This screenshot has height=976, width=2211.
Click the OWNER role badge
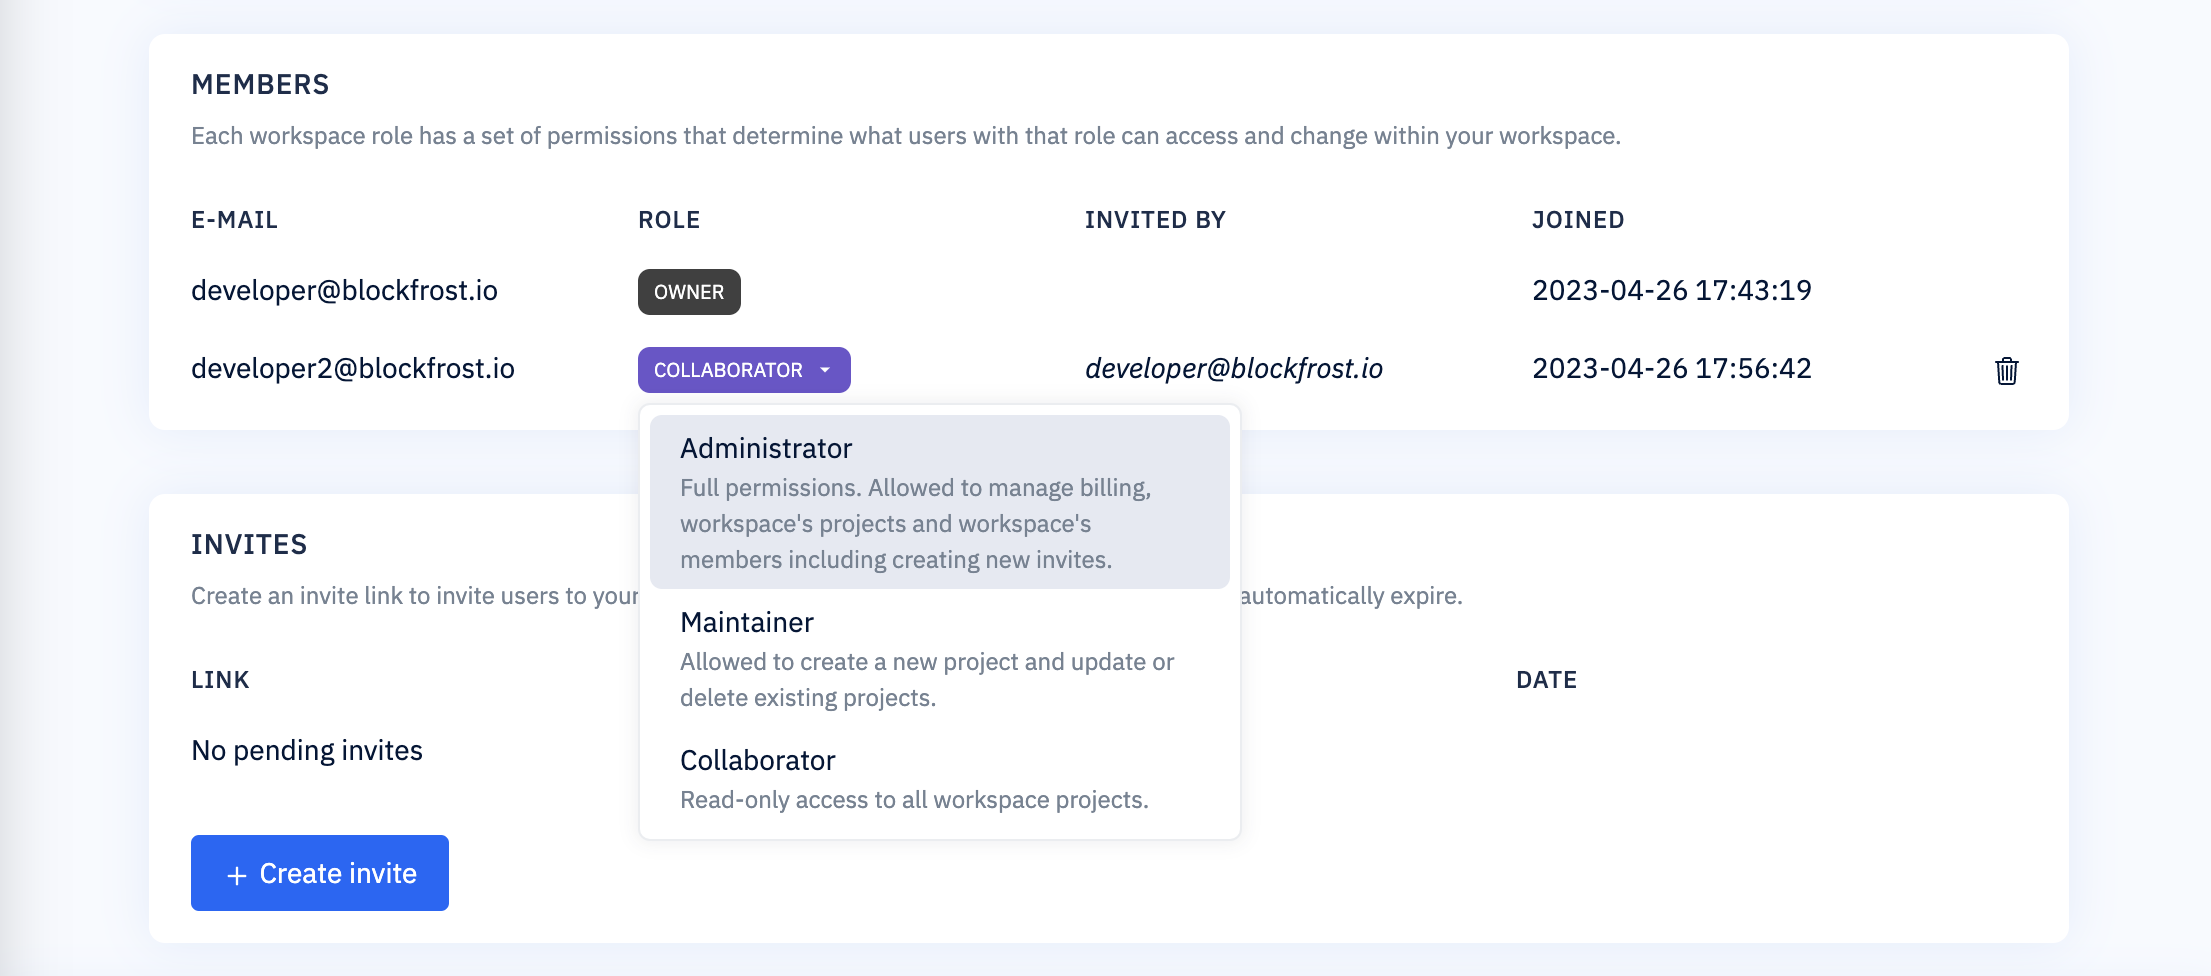click(688, 291)
